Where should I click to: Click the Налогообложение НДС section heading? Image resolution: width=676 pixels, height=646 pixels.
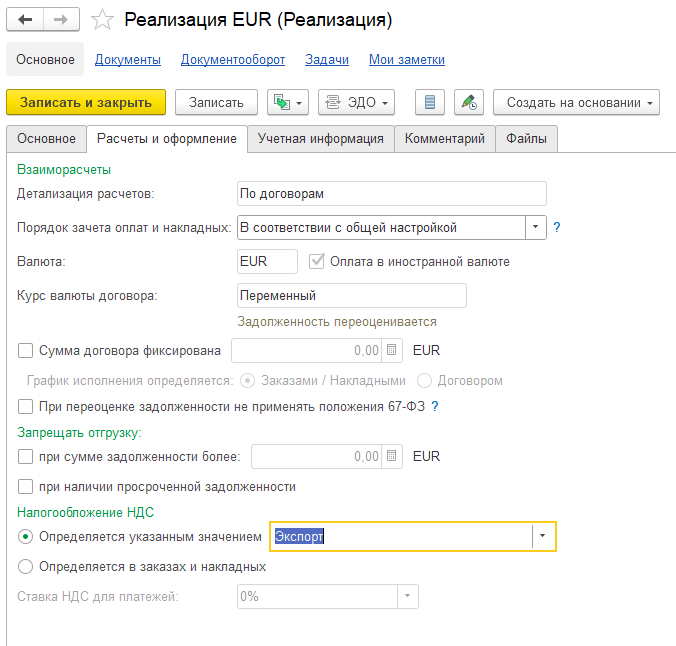85,512
